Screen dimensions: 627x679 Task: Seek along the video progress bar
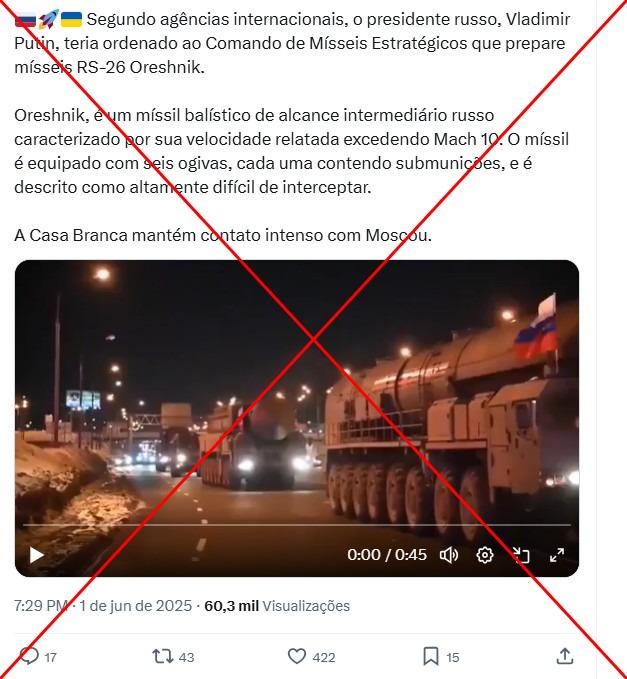coord(297,525)
